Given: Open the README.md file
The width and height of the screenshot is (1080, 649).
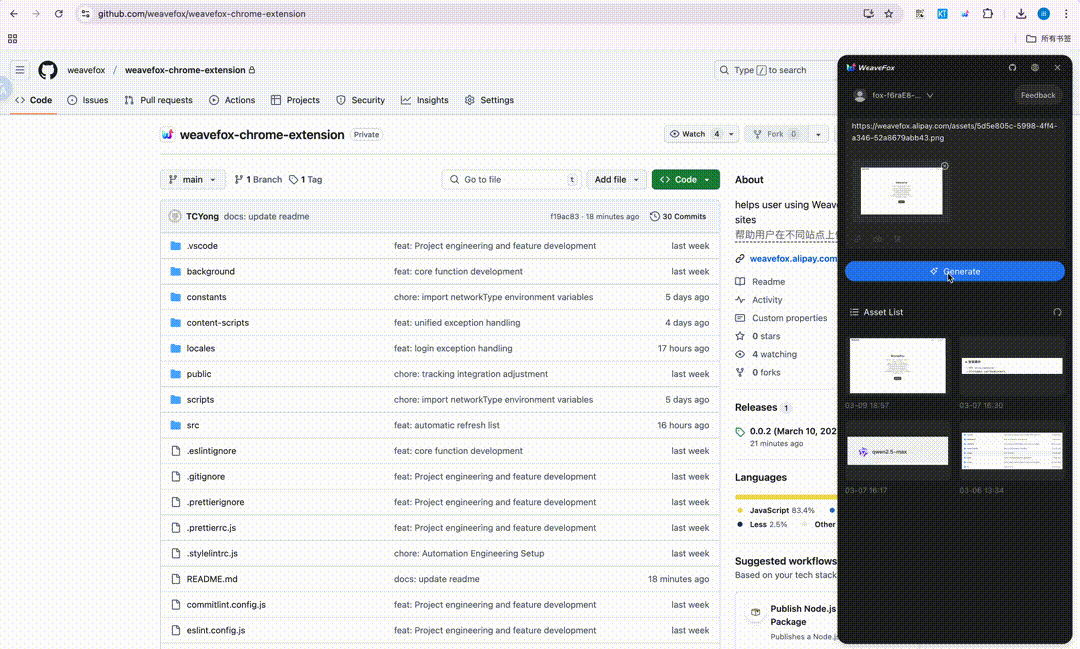Looking at the screenshot, I should 211,579.
